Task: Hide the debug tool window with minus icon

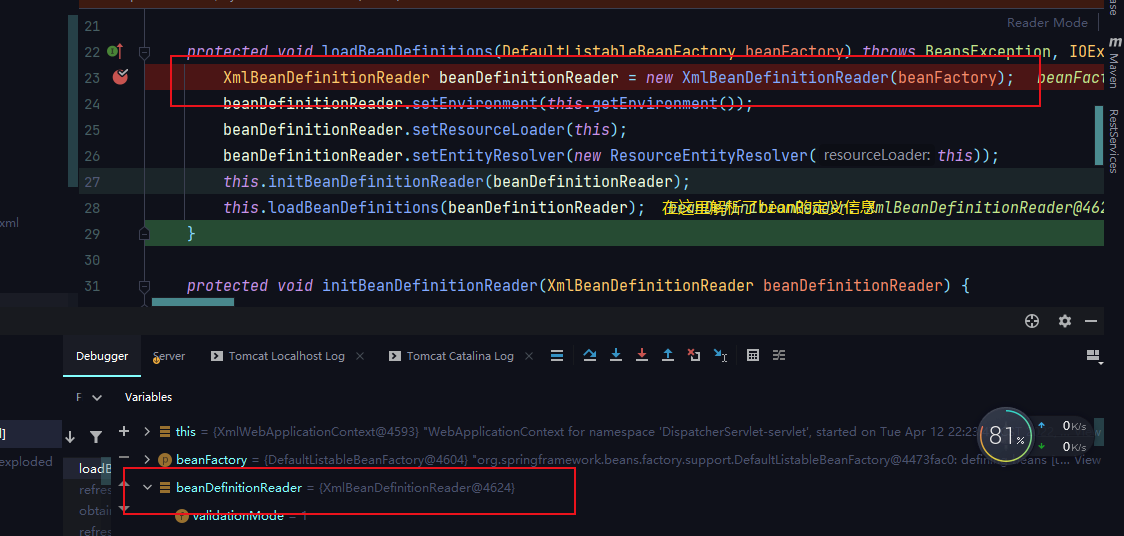Action: pyautogui.click(x=1091, y=321)
